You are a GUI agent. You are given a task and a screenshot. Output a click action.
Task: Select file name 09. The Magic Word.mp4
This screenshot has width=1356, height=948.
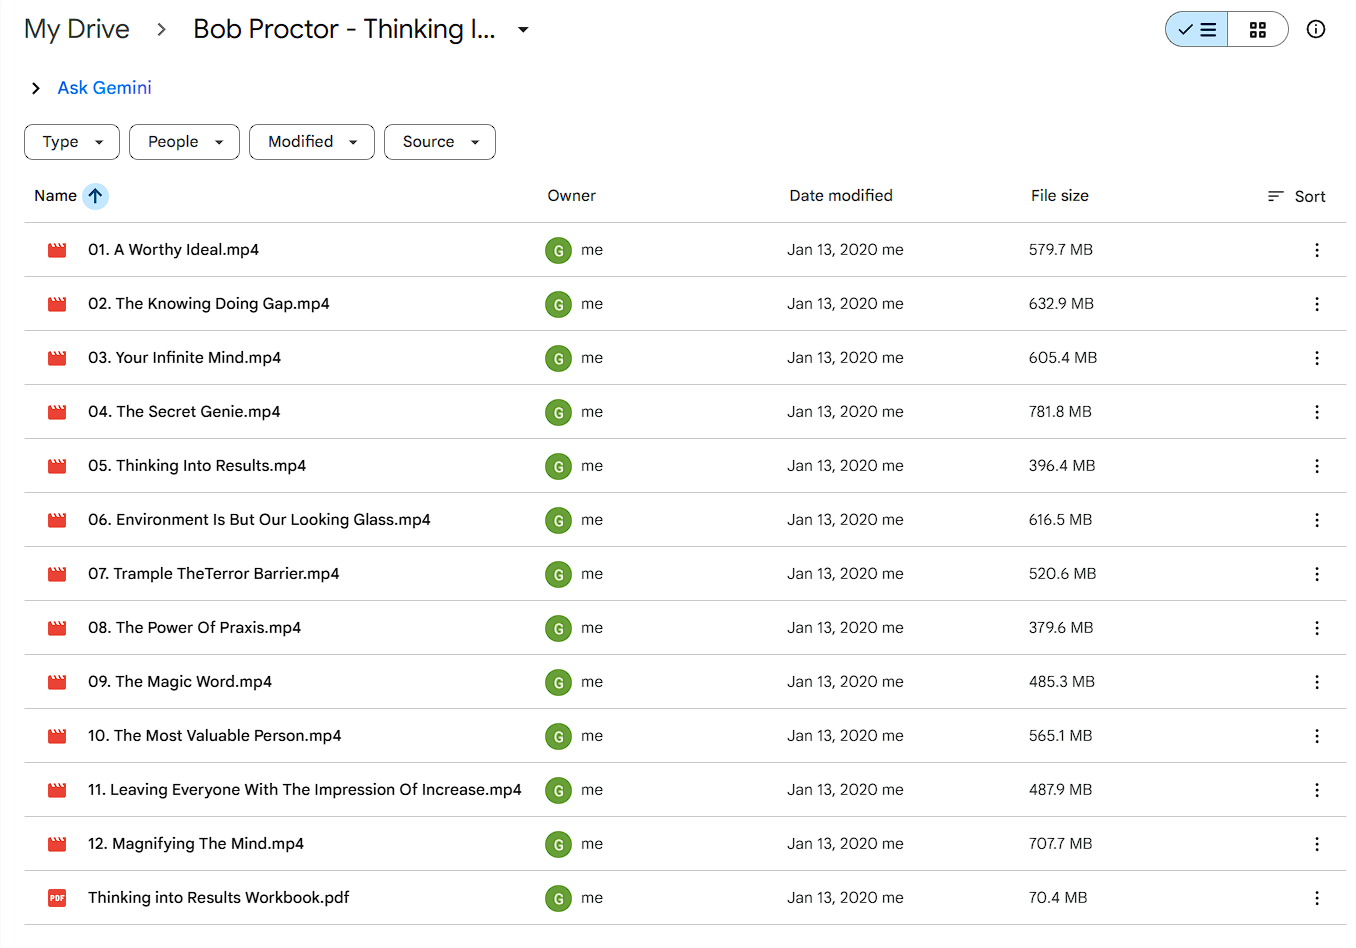click(180, 682)
